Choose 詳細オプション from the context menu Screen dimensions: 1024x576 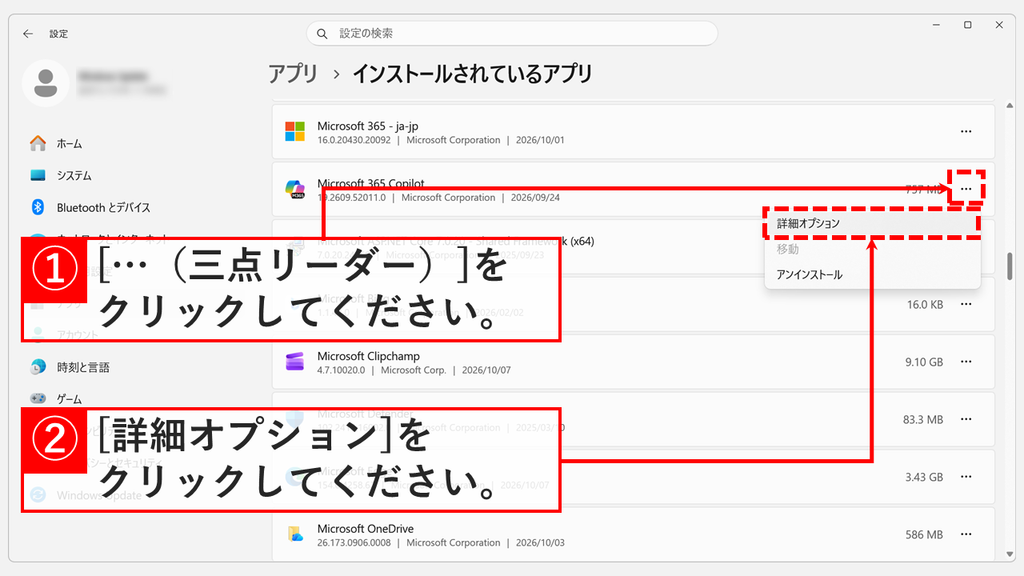(872, 223)
